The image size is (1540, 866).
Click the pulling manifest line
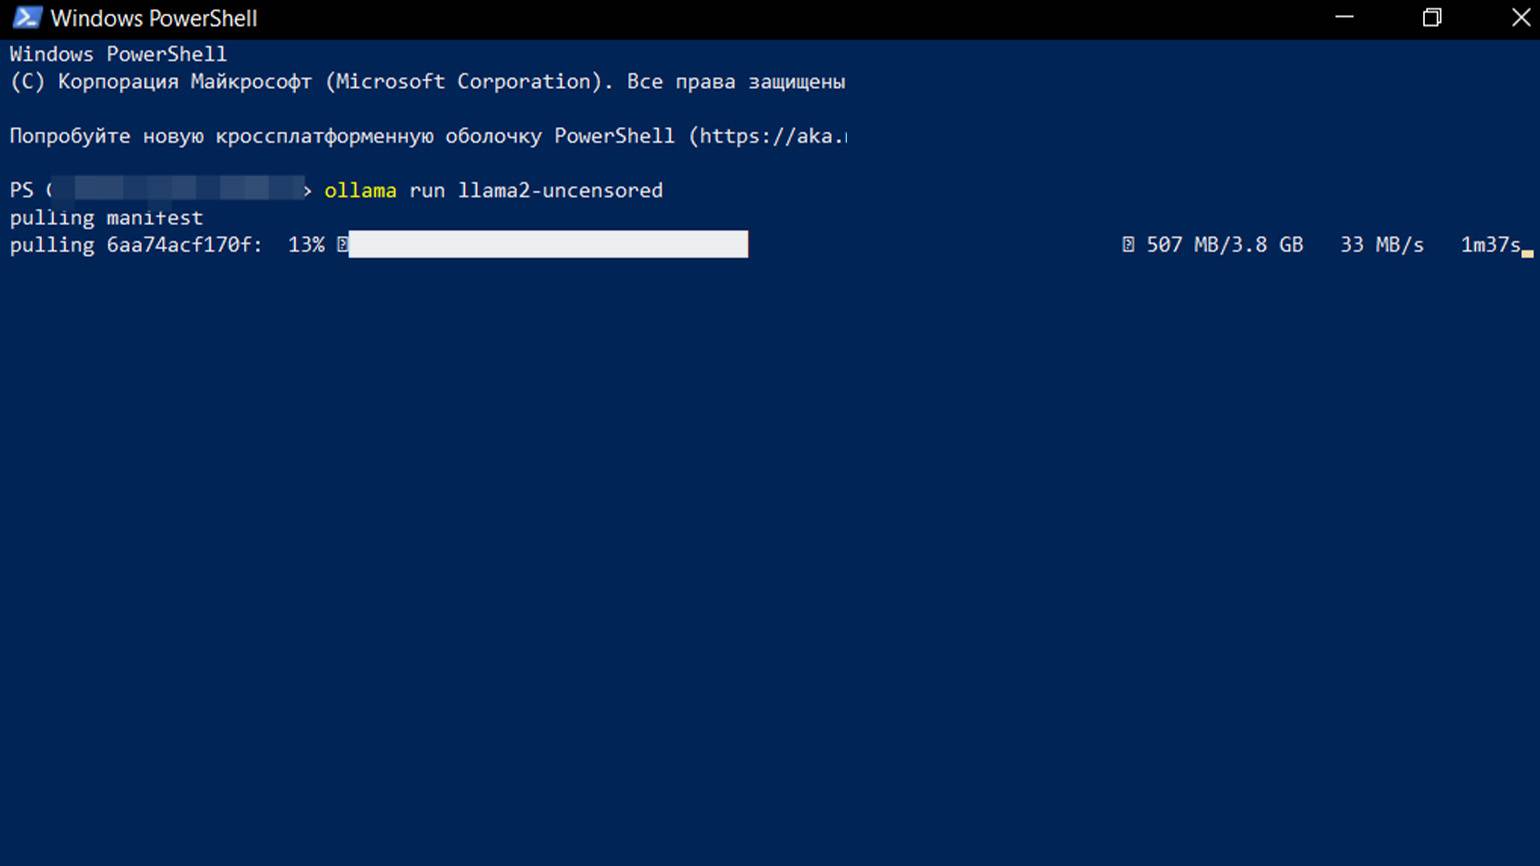coord(106,218)
